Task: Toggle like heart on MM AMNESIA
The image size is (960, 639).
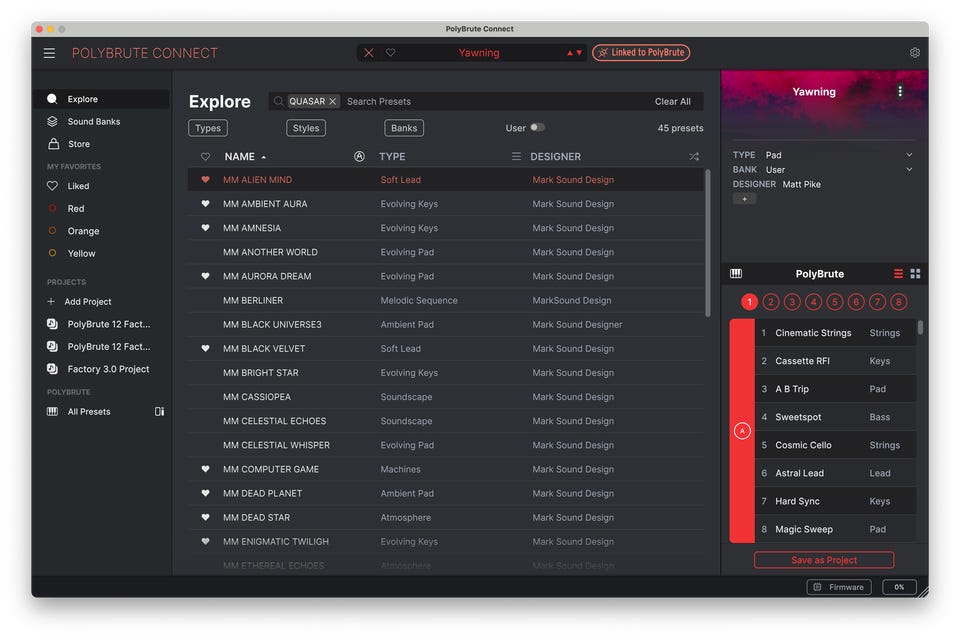Action: (x=206, y=228)
